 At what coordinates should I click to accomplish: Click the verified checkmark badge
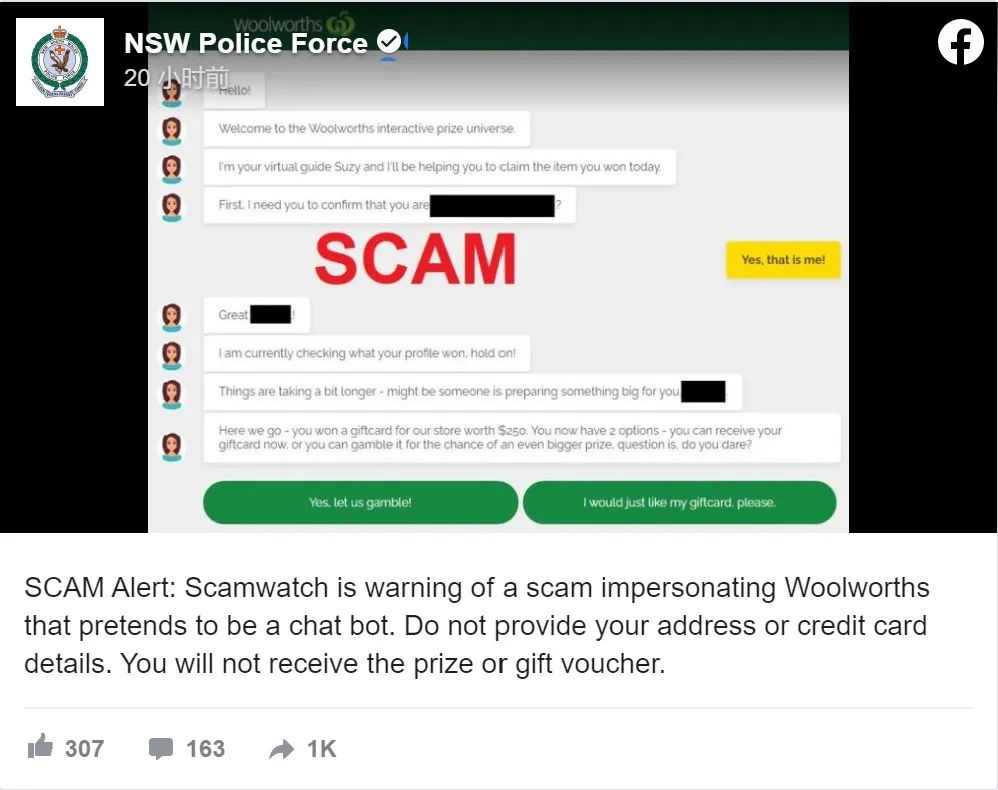point(388,41)
